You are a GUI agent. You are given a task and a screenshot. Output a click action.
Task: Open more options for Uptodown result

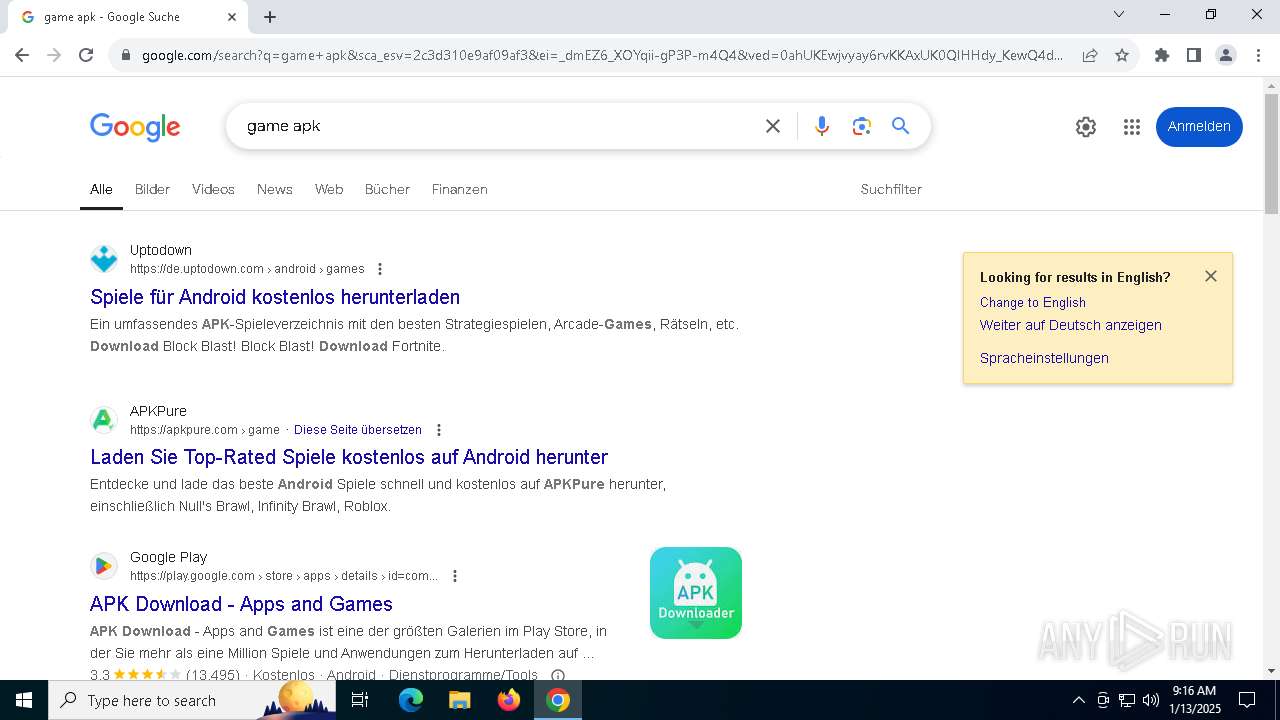(x=380, y=269)
